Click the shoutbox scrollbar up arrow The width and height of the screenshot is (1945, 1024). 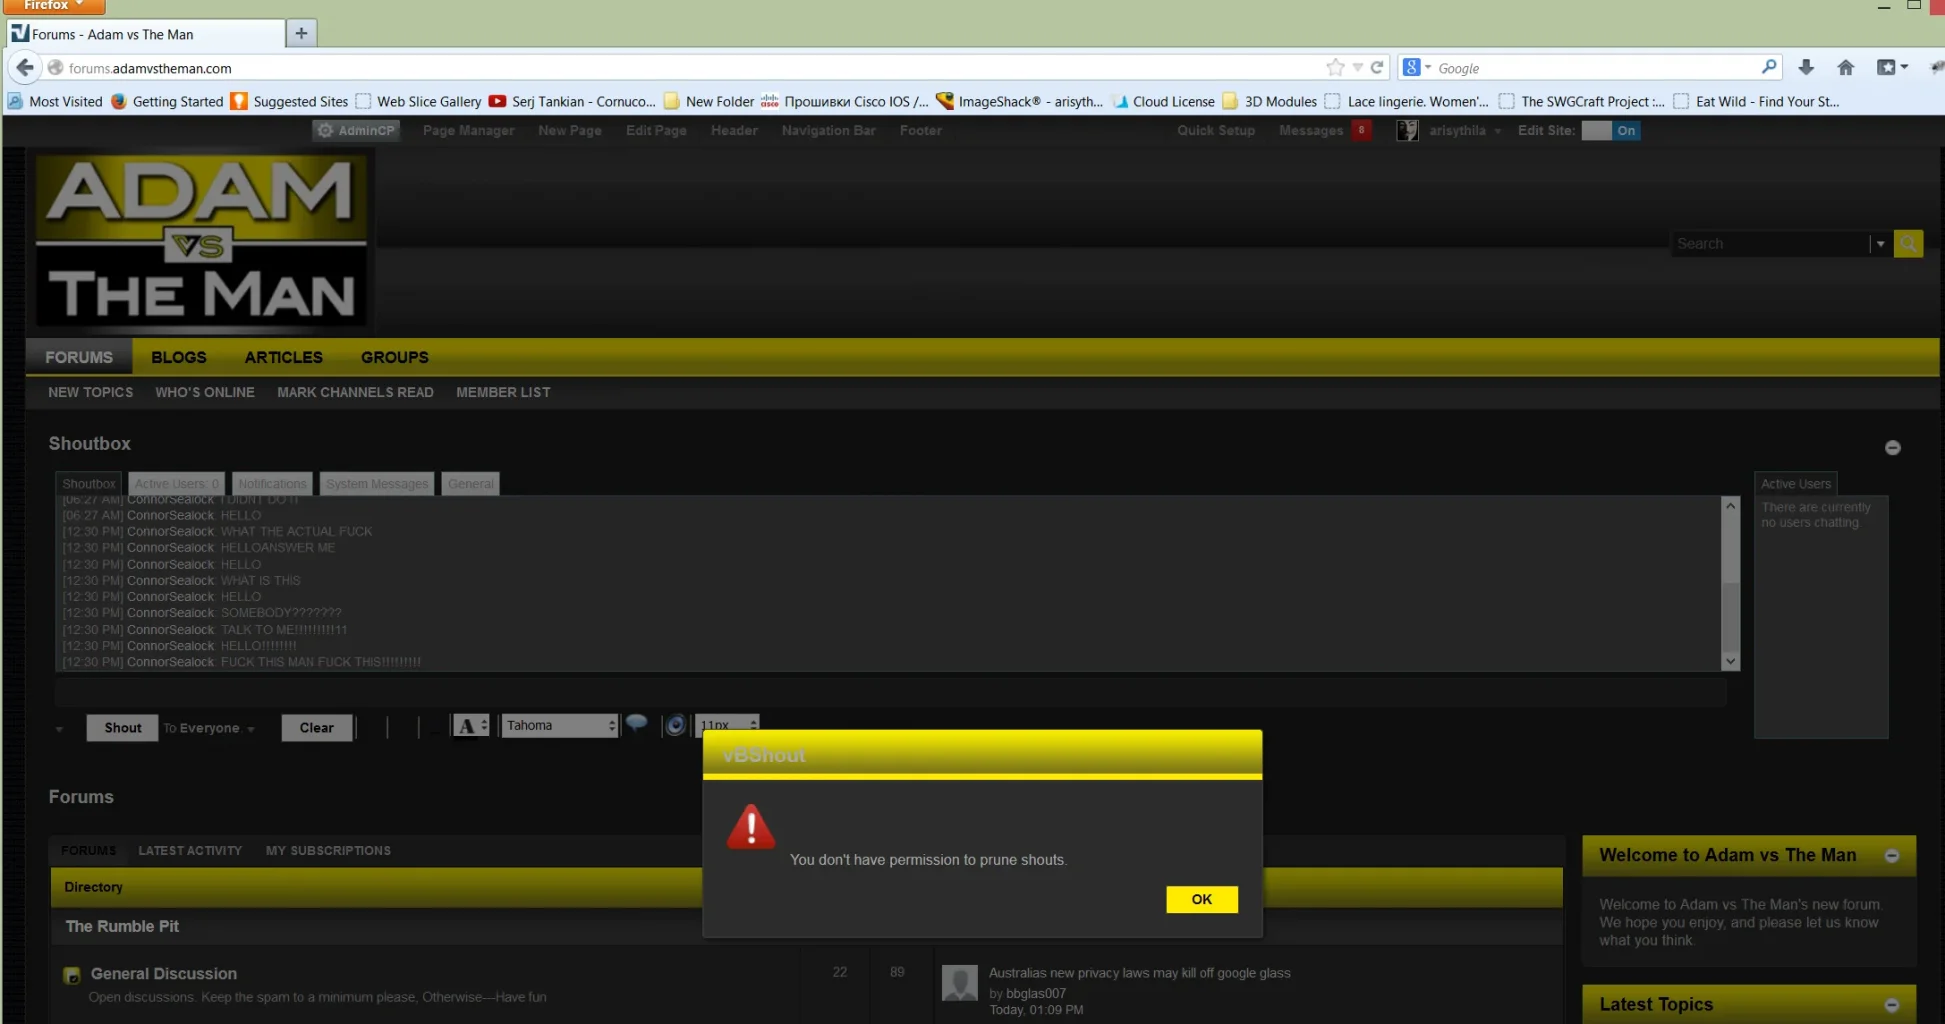[x=1730, y=506]
